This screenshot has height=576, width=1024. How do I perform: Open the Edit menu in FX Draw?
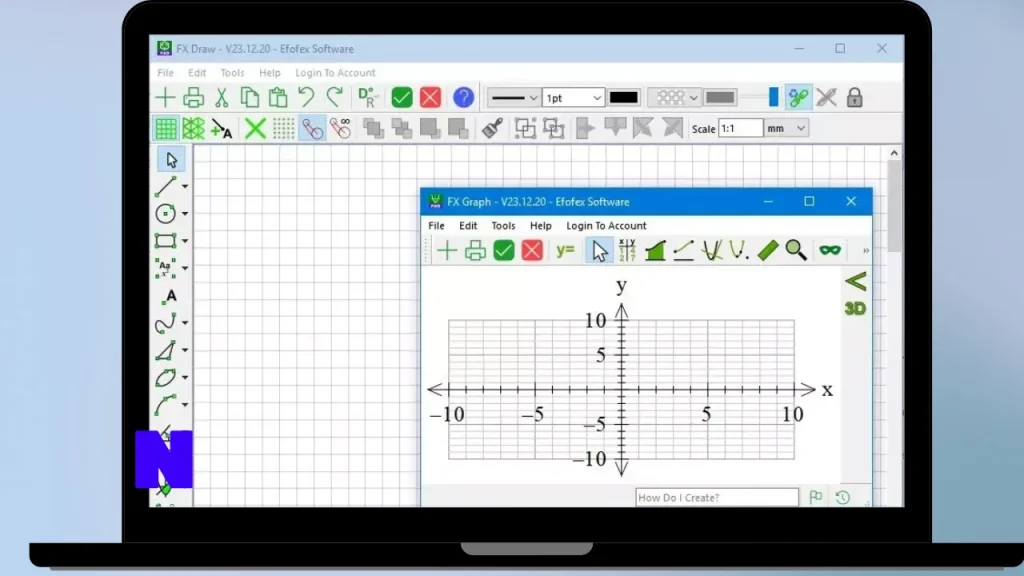[197, 72]
